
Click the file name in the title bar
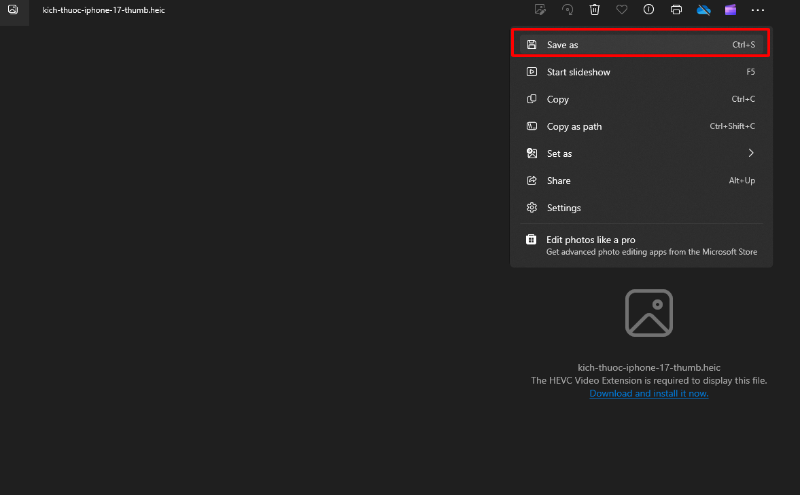coord(104,10)
